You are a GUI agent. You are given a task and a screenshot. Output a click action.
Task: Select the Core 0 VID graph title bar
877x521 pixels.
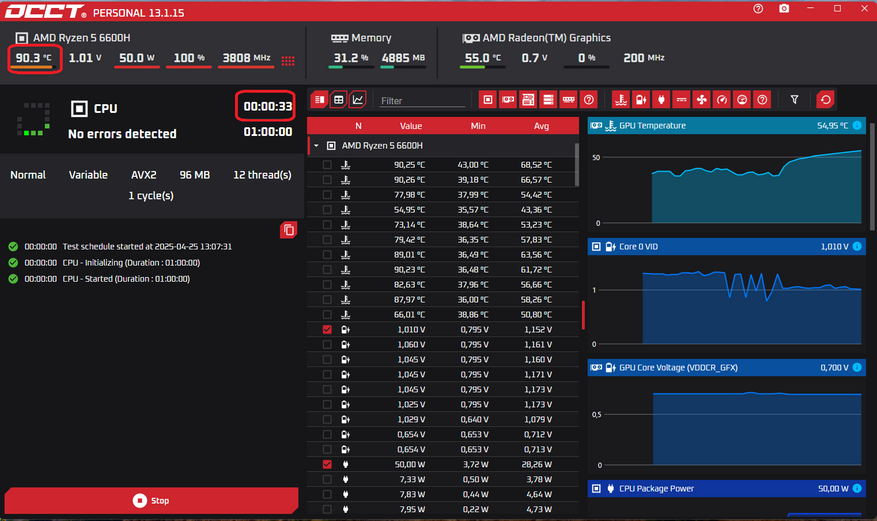coord(727,247)
